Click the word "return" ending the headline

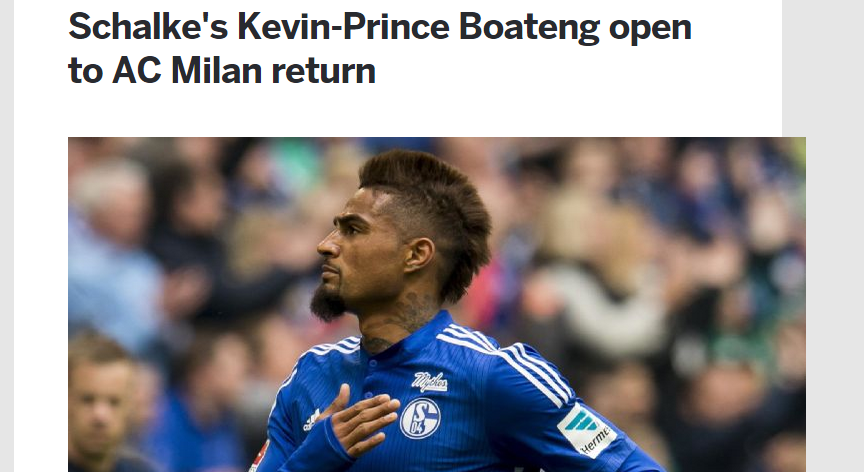coord(323,72)
